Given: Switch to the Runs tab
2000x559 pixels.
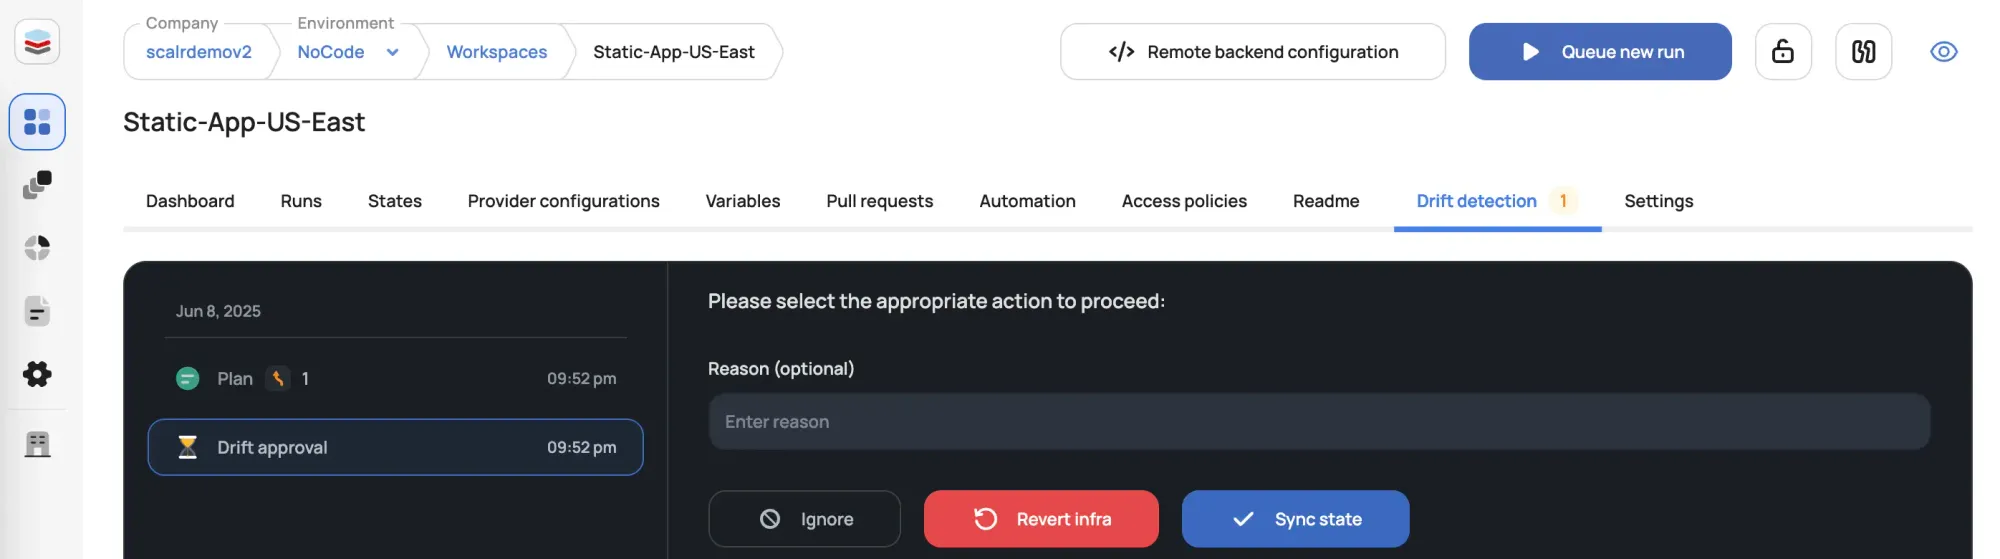Looking at the screenshot, I should tap(301, 201).
